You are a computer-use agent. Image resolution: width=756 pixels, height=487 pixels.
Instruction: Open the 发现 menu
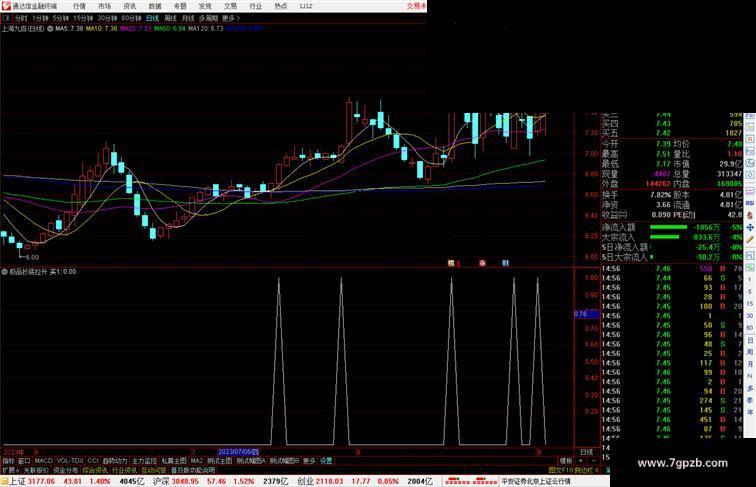pos(205,6)
